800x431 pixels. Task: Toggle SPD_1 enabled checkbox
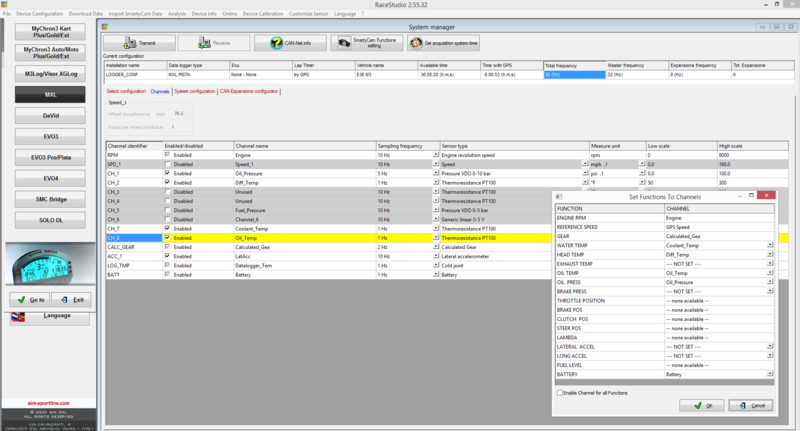coord(167,164)
